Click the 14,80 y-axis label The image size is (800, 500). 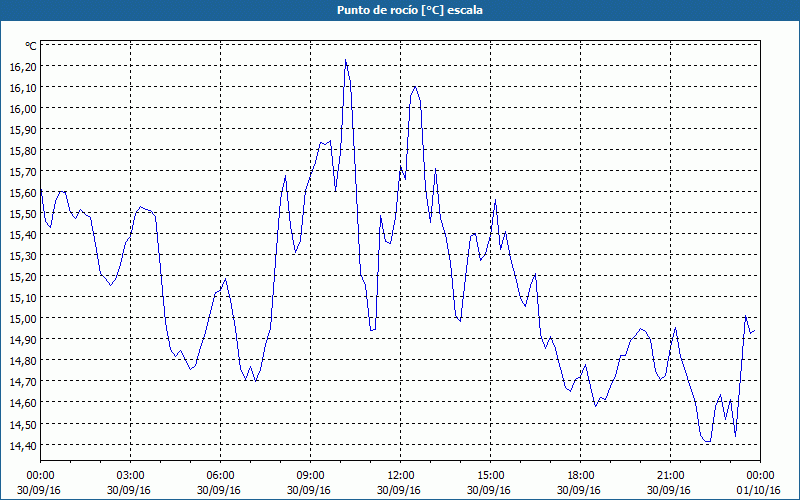coord(23,361)
